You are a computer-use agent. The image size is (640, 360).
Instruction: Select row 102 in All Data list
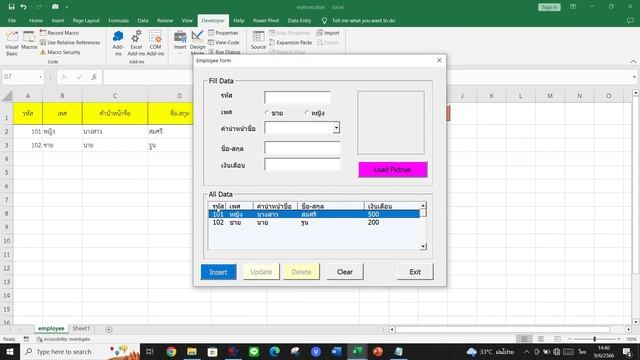point(314,222)
